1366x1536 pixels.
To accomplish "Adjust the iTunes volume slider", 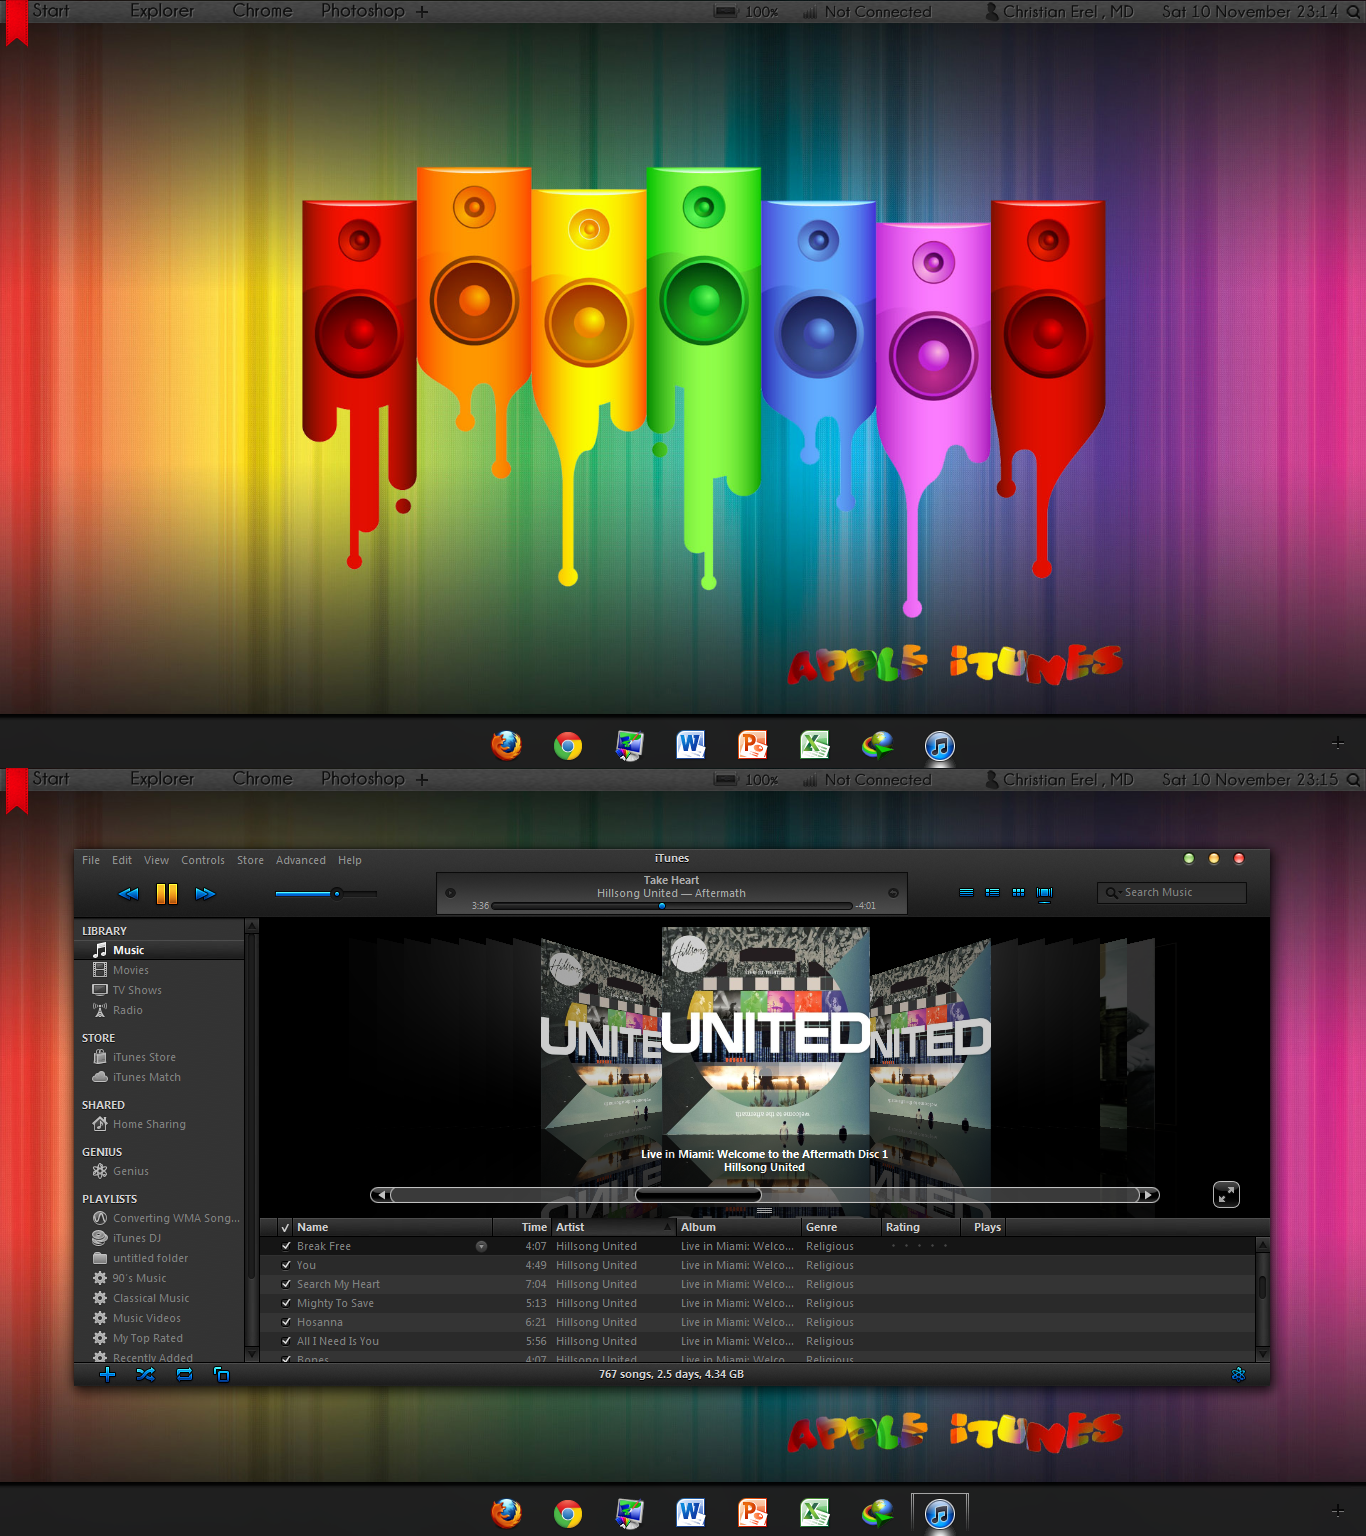I will (x=326, y=893).
